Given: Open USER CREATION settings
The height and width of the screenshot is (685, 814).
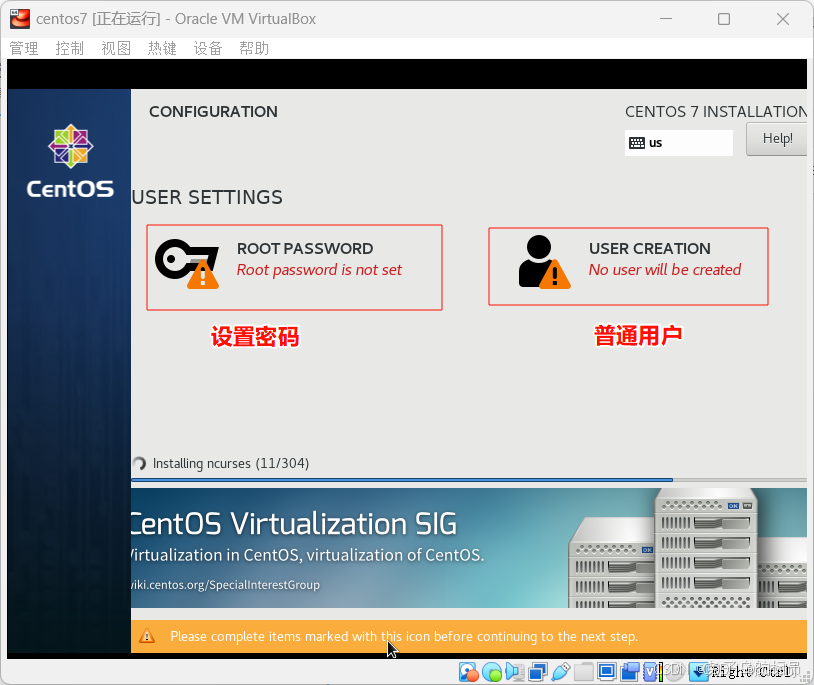Looking at the screenshot, I should click(628, 266).
